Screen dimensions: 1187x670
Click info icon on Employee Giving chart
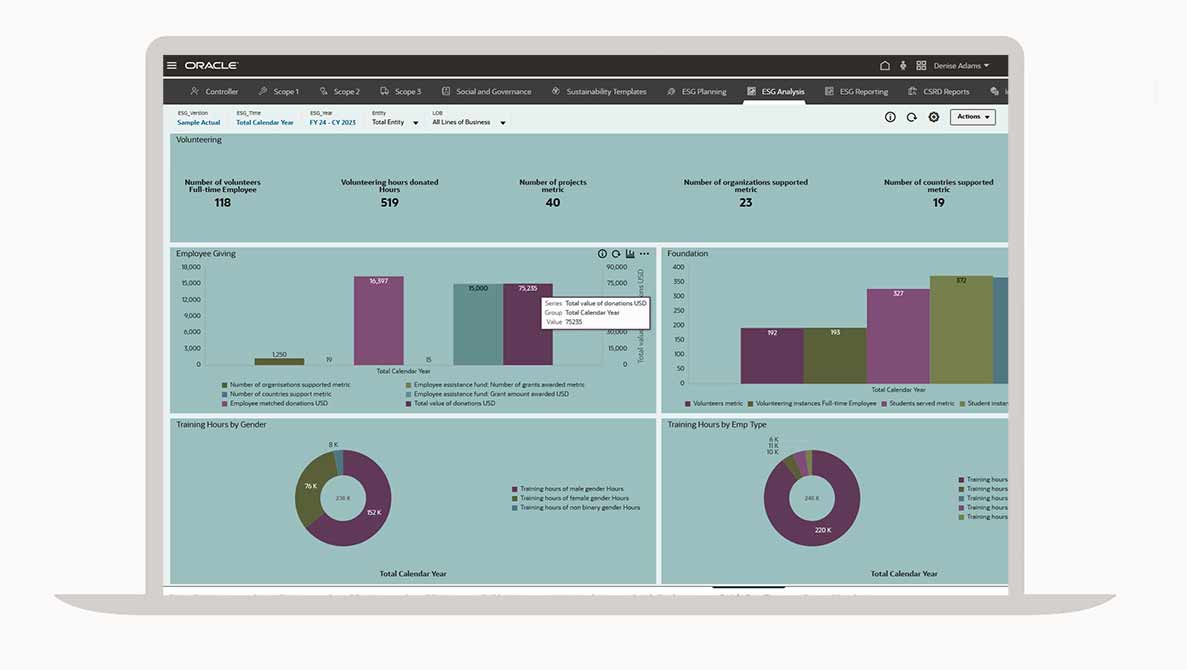point(602,254)
